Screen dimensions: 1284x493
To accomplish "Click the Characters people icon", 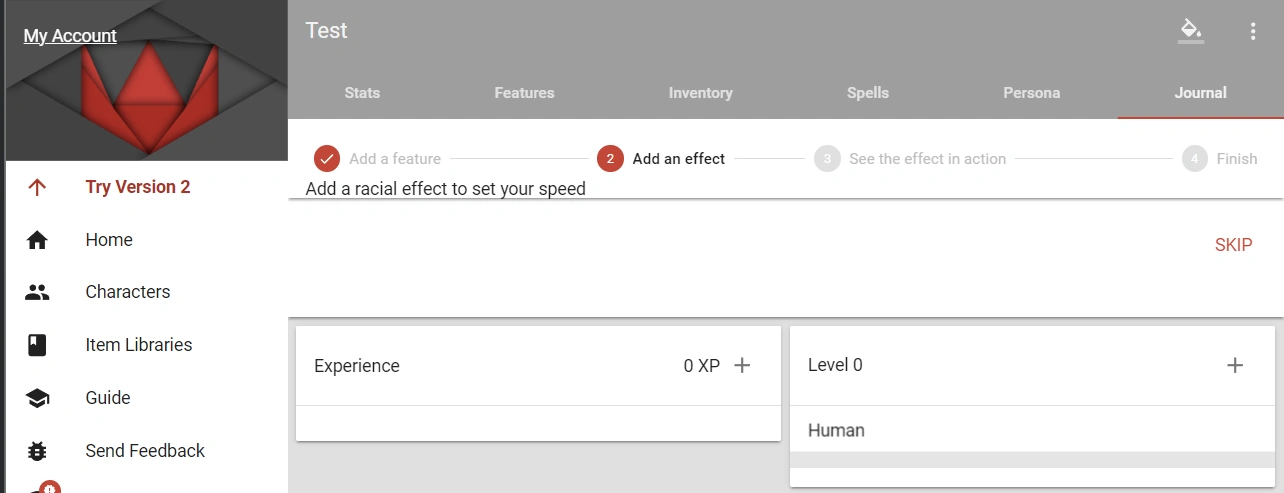I will 37,292.
